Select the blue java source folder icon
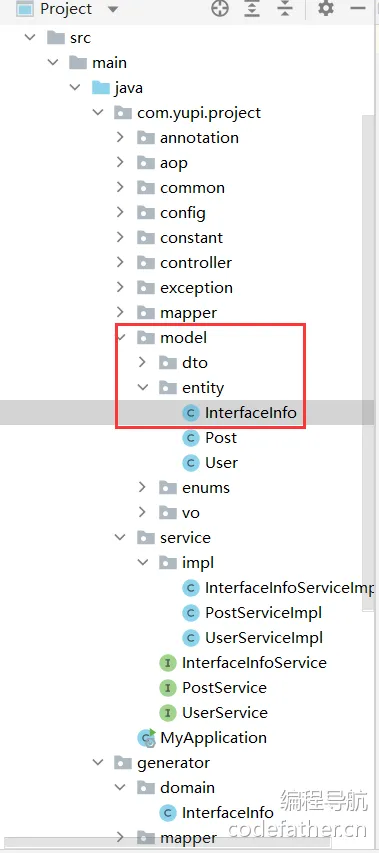Viewport: 379px width, 853px height. click(x=101, y=87)
